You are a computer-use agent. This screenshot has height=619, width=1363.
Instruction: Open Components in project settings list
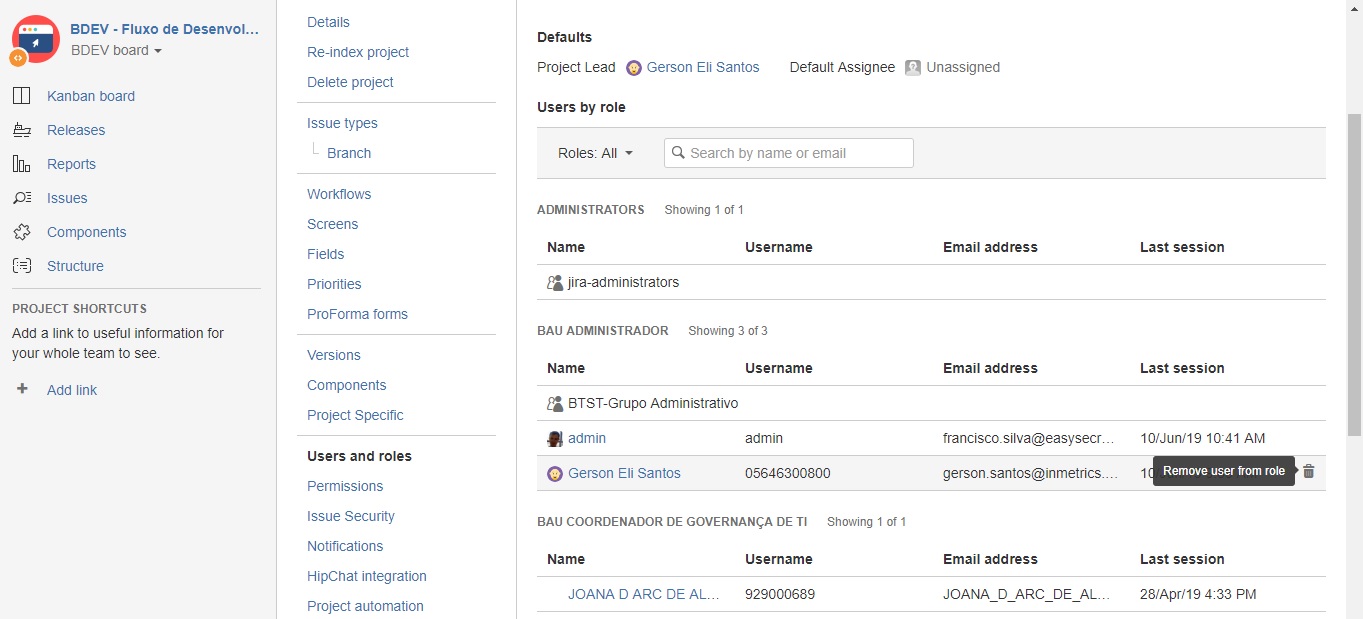(x=347, y=385)
